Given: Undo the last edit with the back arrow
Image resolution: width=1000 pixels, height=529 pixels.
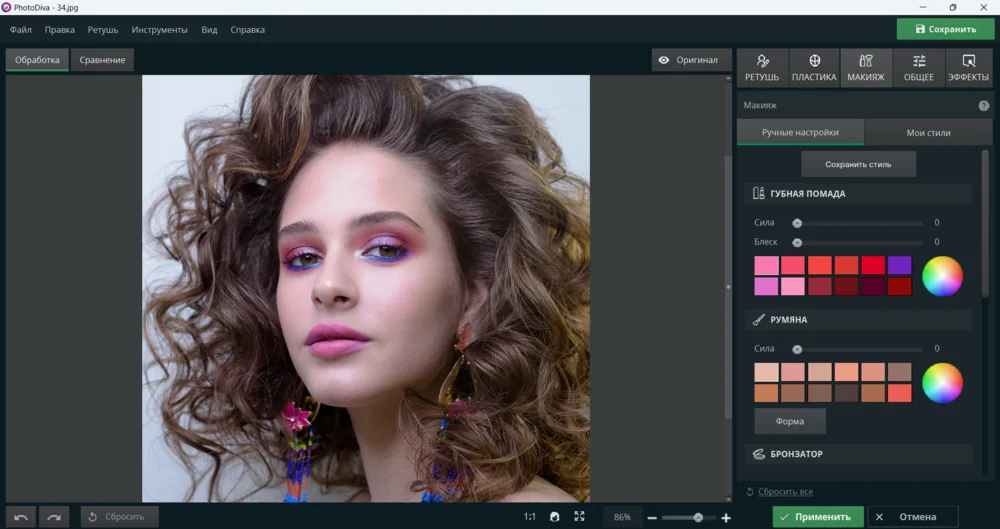Looking at the screenshot, I should [x=21, y=517].
